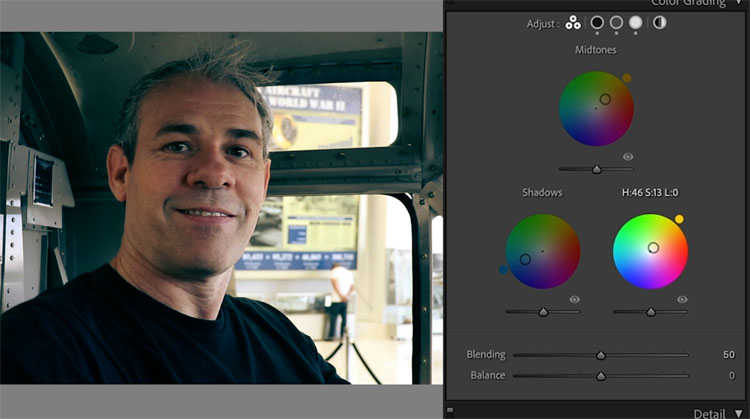The height and width of the screenshot is (419, 750).
Task: Switch to Midtones adjust mode icon
Action: (x=617, y=22)
